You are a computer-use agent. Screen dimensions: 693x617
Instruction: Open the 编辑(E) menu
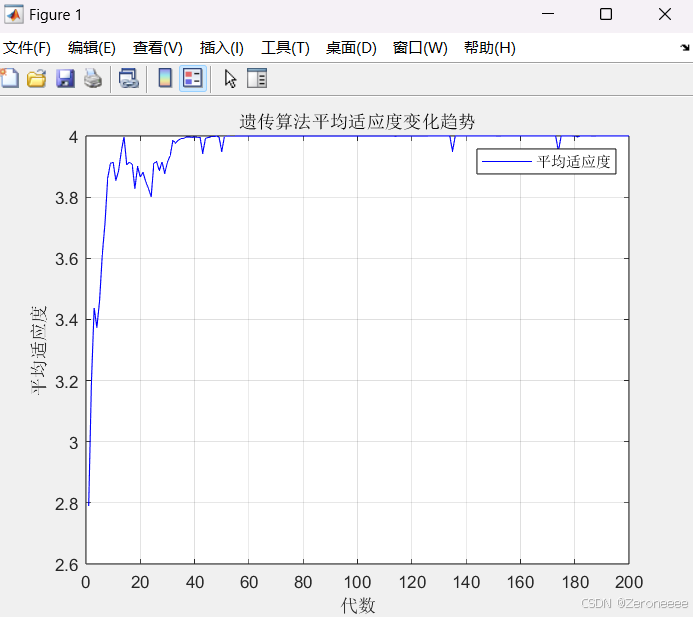91,48
